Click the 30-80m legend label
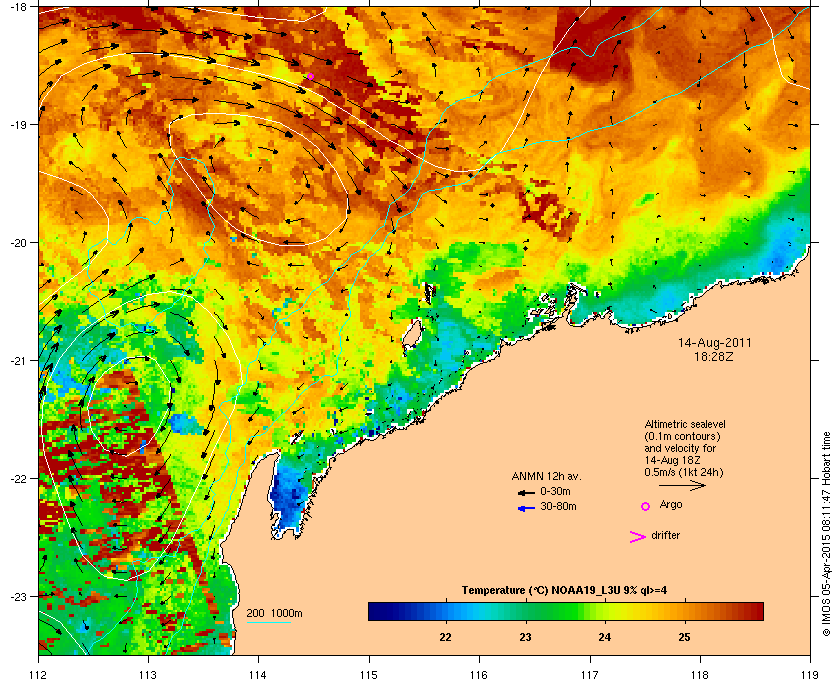 (558, 506)
